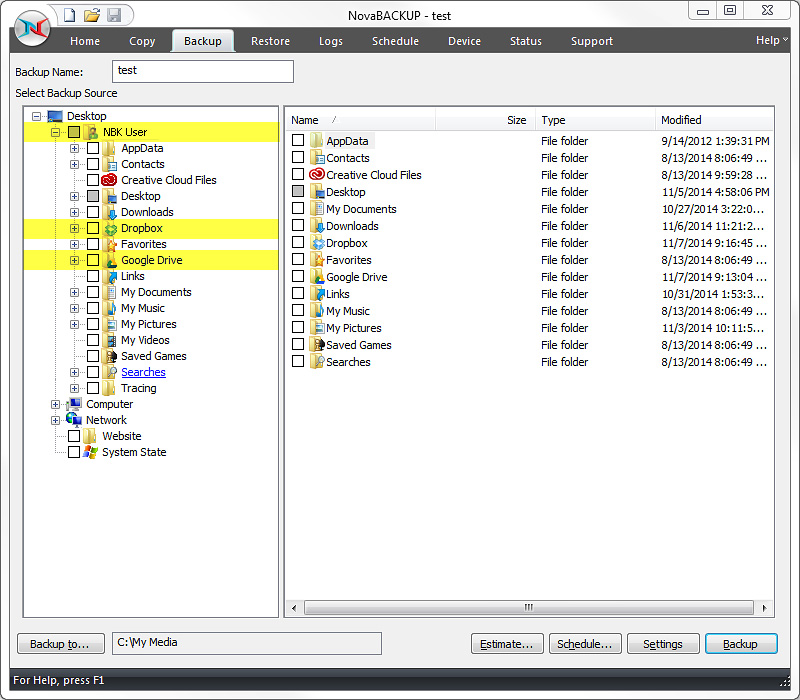The height and width of the screenshot is (700, 800).
Task: Click the Computer icon in tree
Action: pyautogui.click(x=74, y=404)
